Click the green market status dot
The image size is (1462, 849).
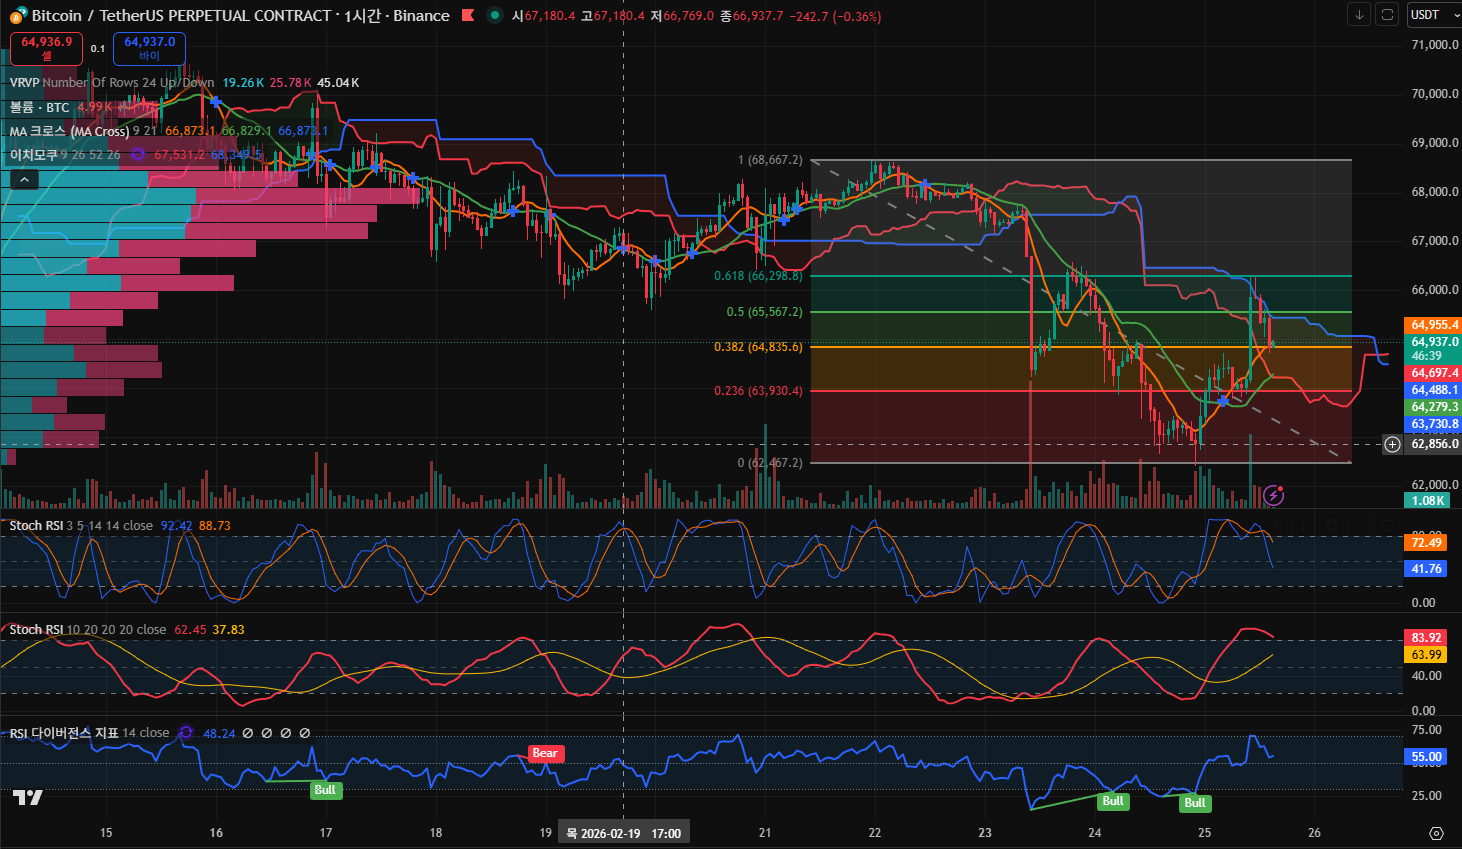494,16
